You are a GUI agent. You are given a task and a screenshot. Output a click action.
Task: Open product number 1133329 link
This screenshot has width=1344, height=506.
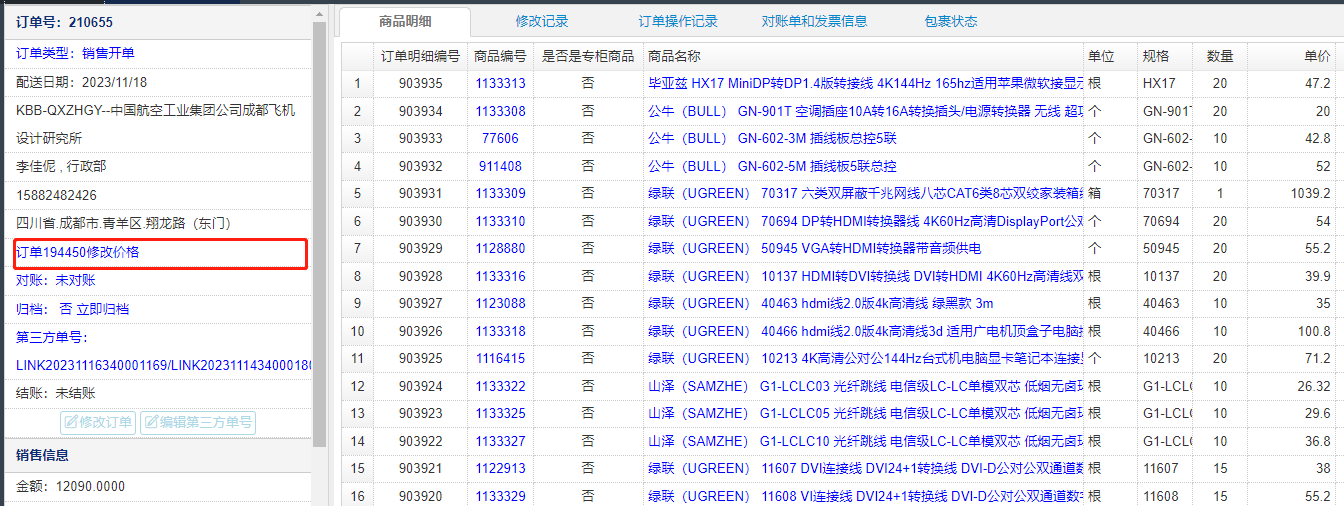(x=500, y=496)
